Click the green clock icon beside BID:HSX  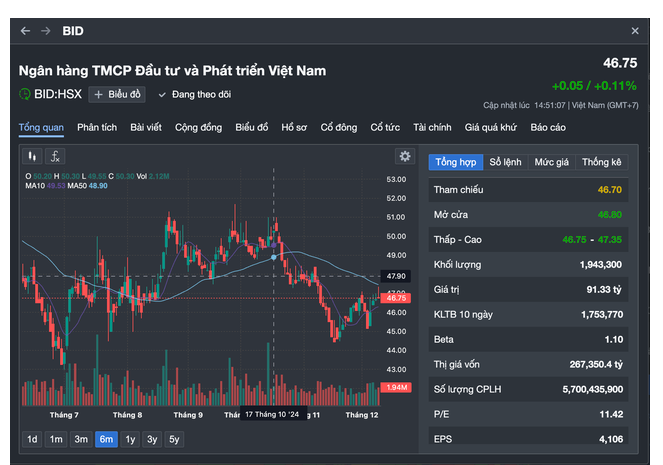25,94
